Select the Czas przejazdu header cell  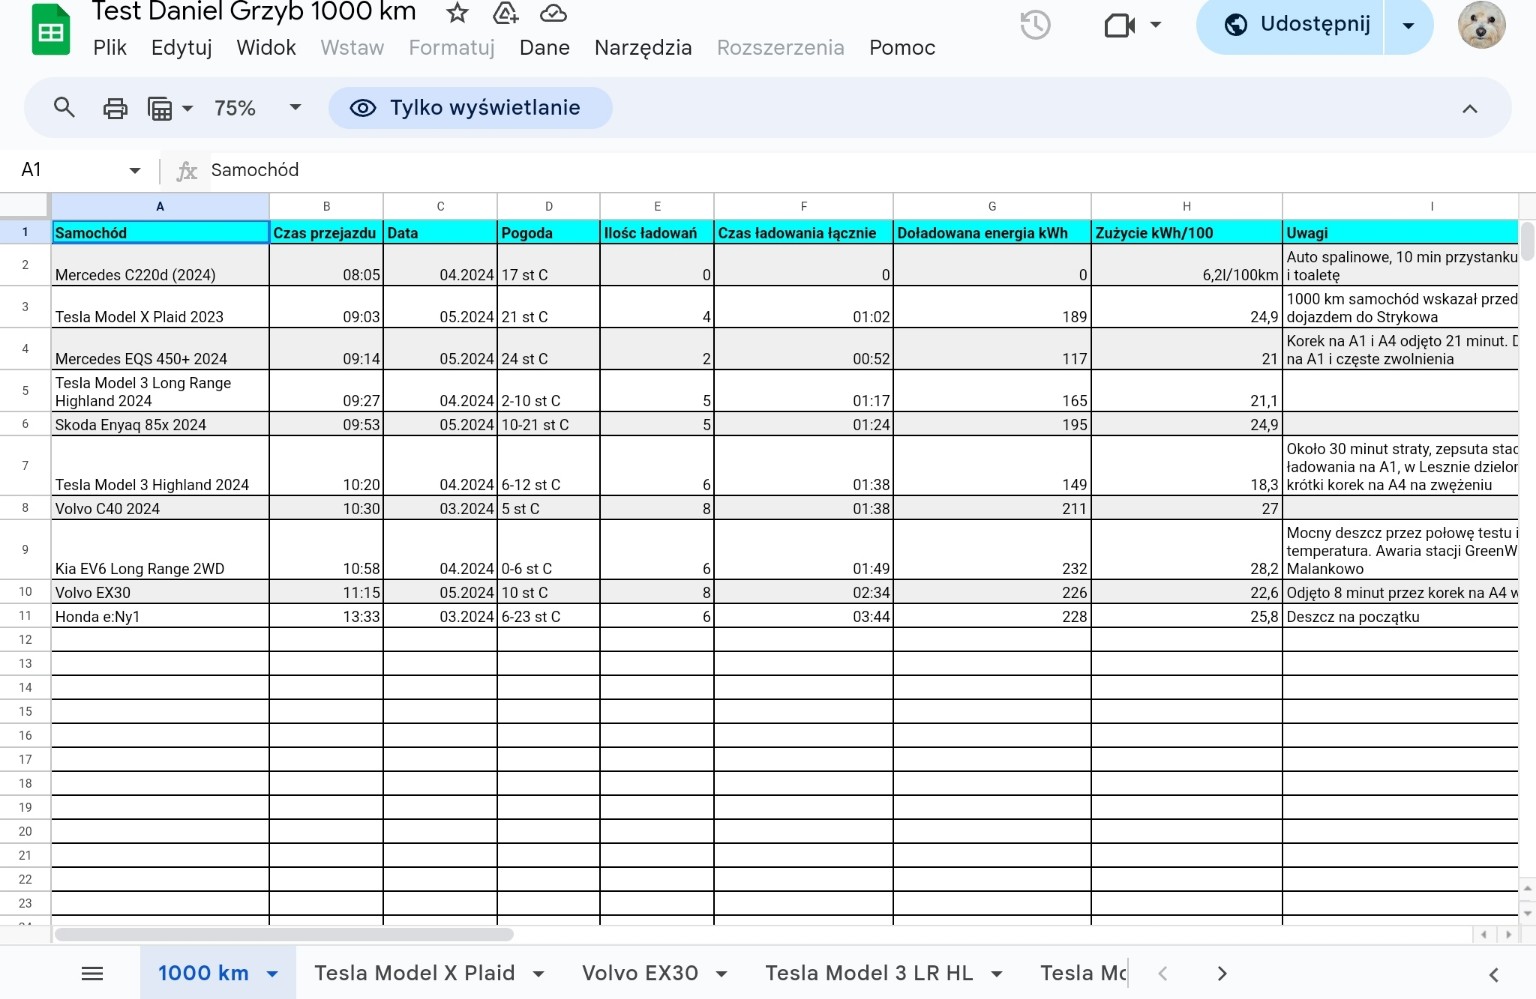tap(326, 232)
